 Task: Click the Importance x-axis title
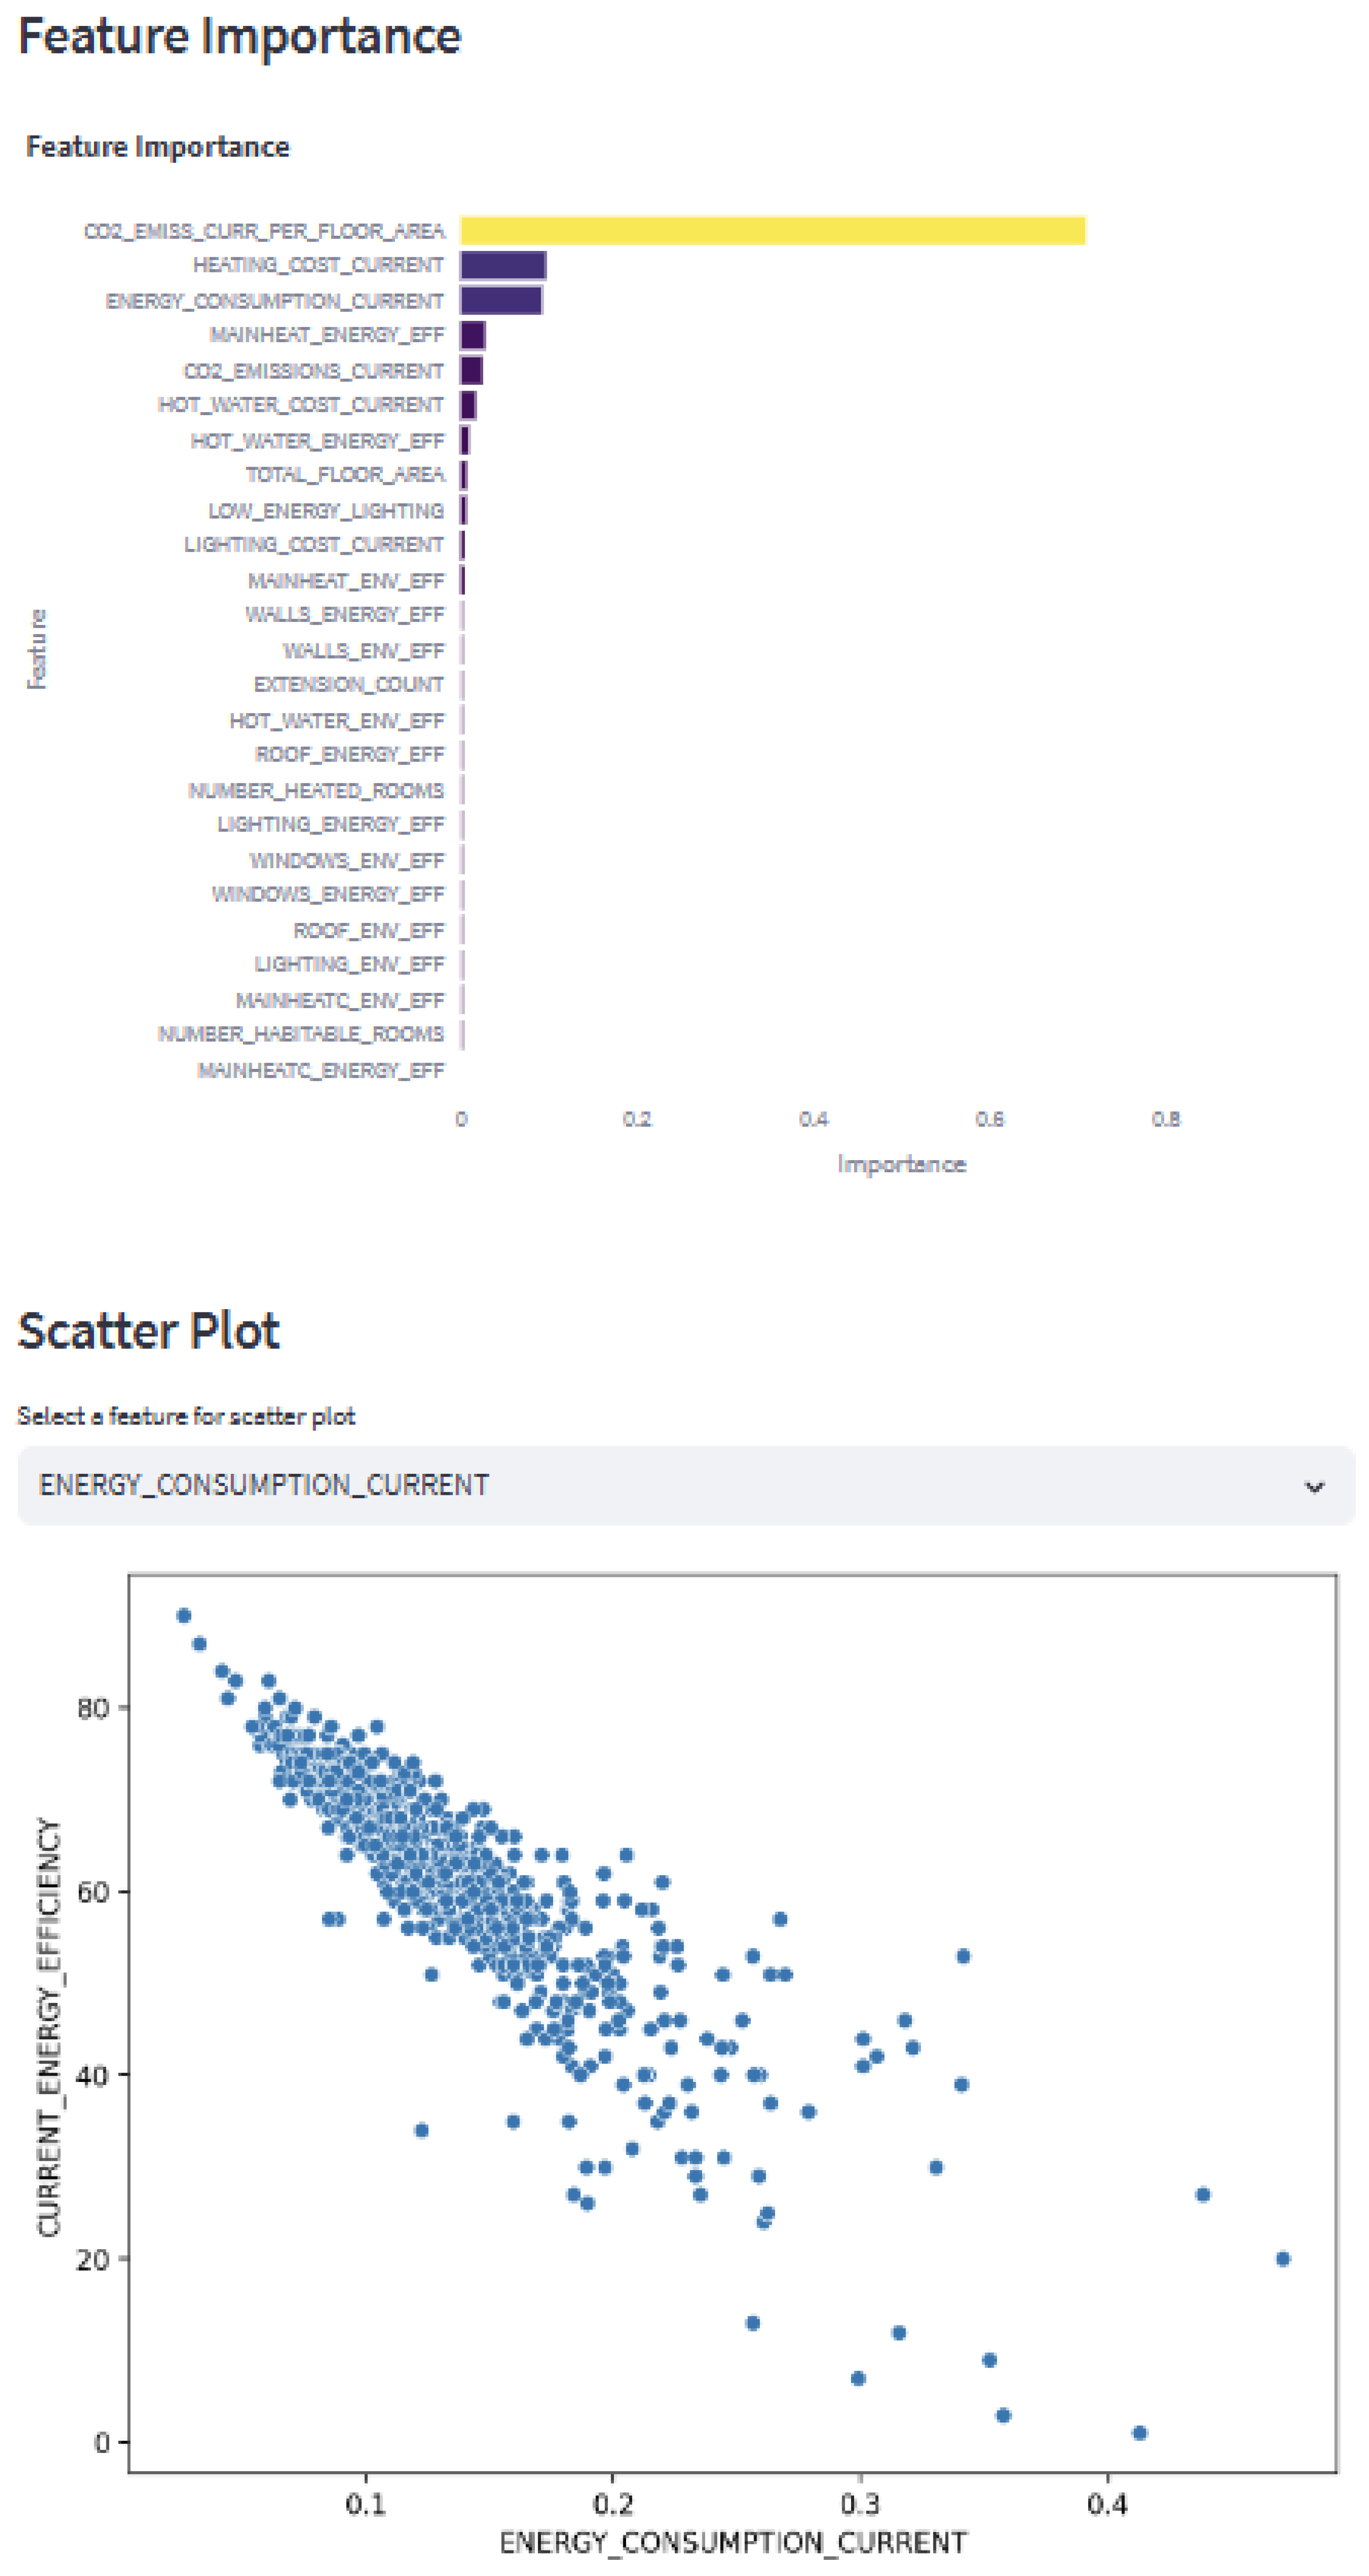point(901,1164)
